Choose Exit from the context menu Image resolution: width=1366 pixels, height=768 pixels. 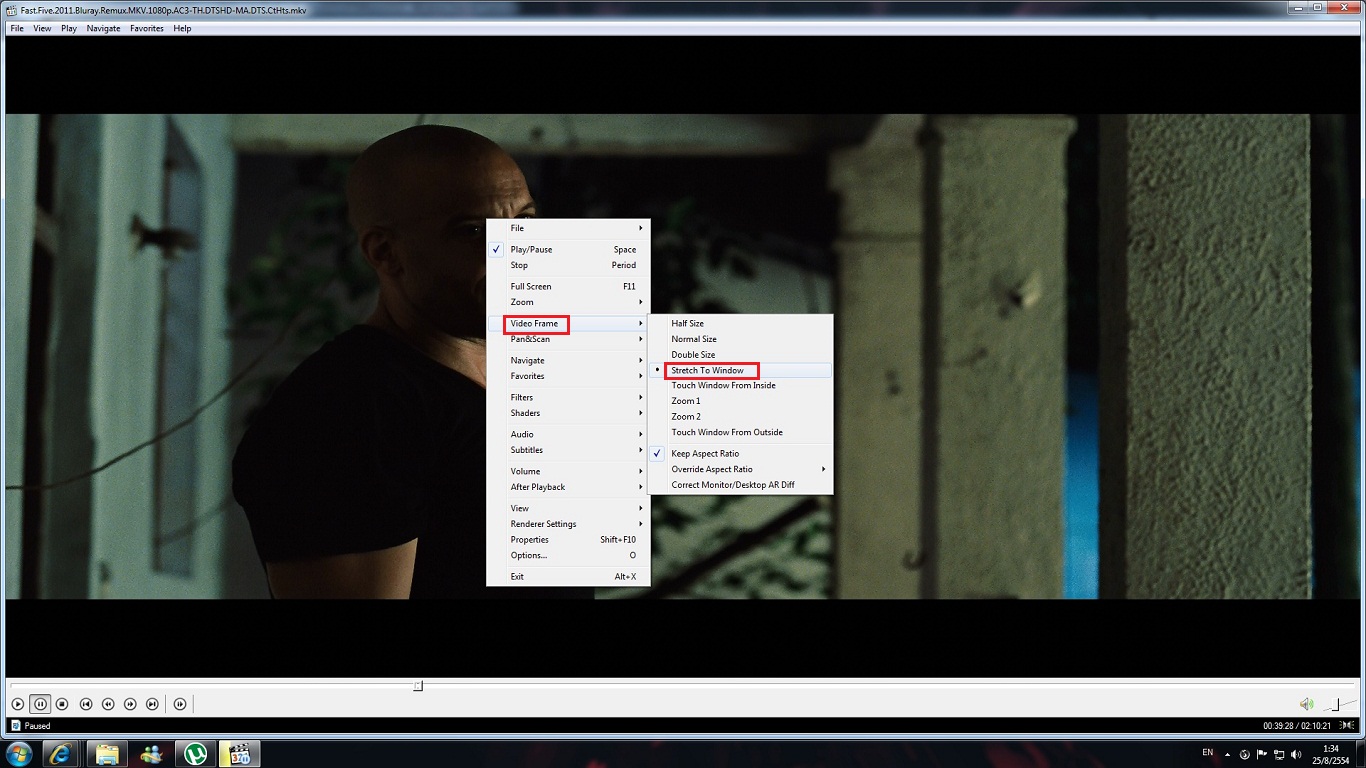(x=568, y=576)
